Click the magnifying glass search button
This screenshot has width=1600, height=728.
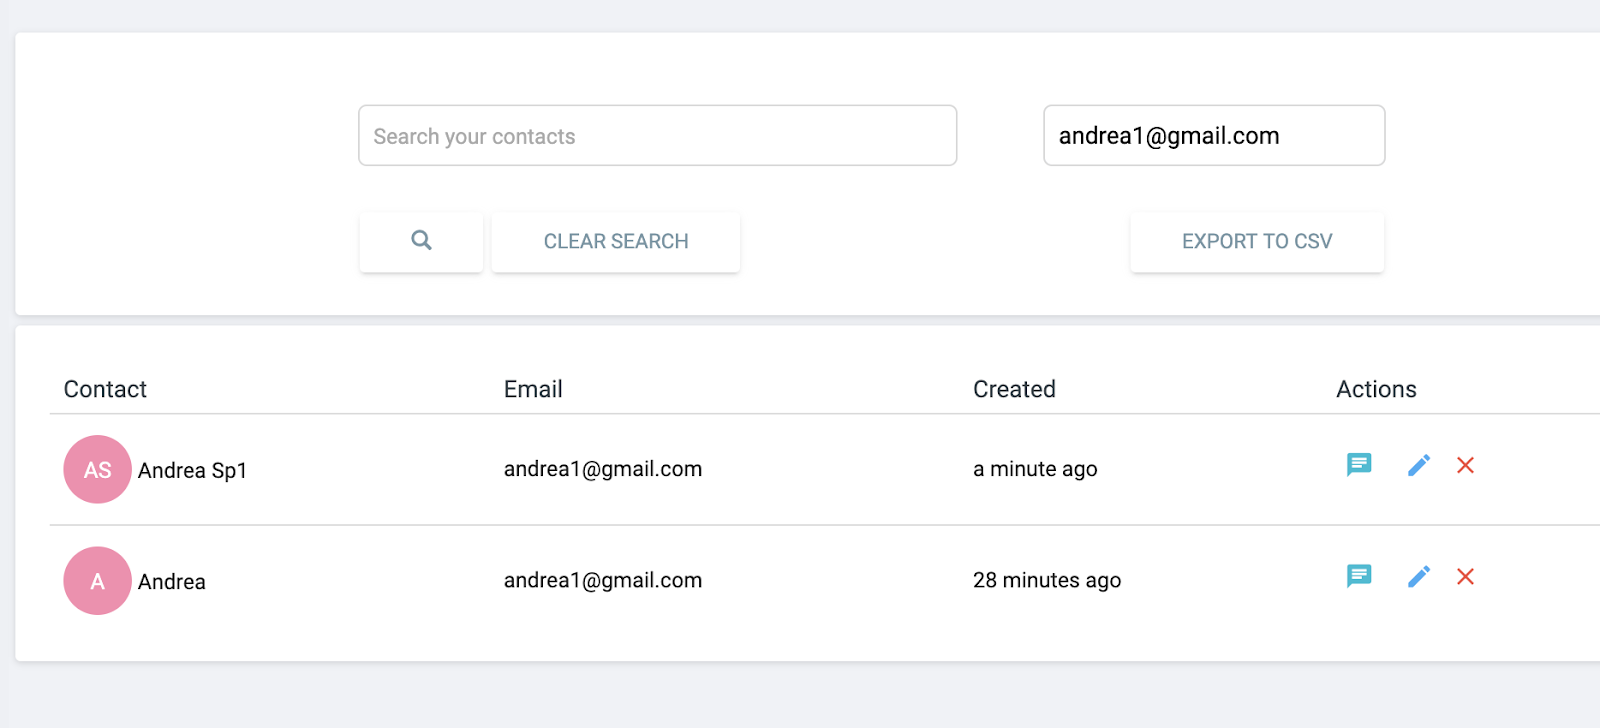click(x=421, y=241)
